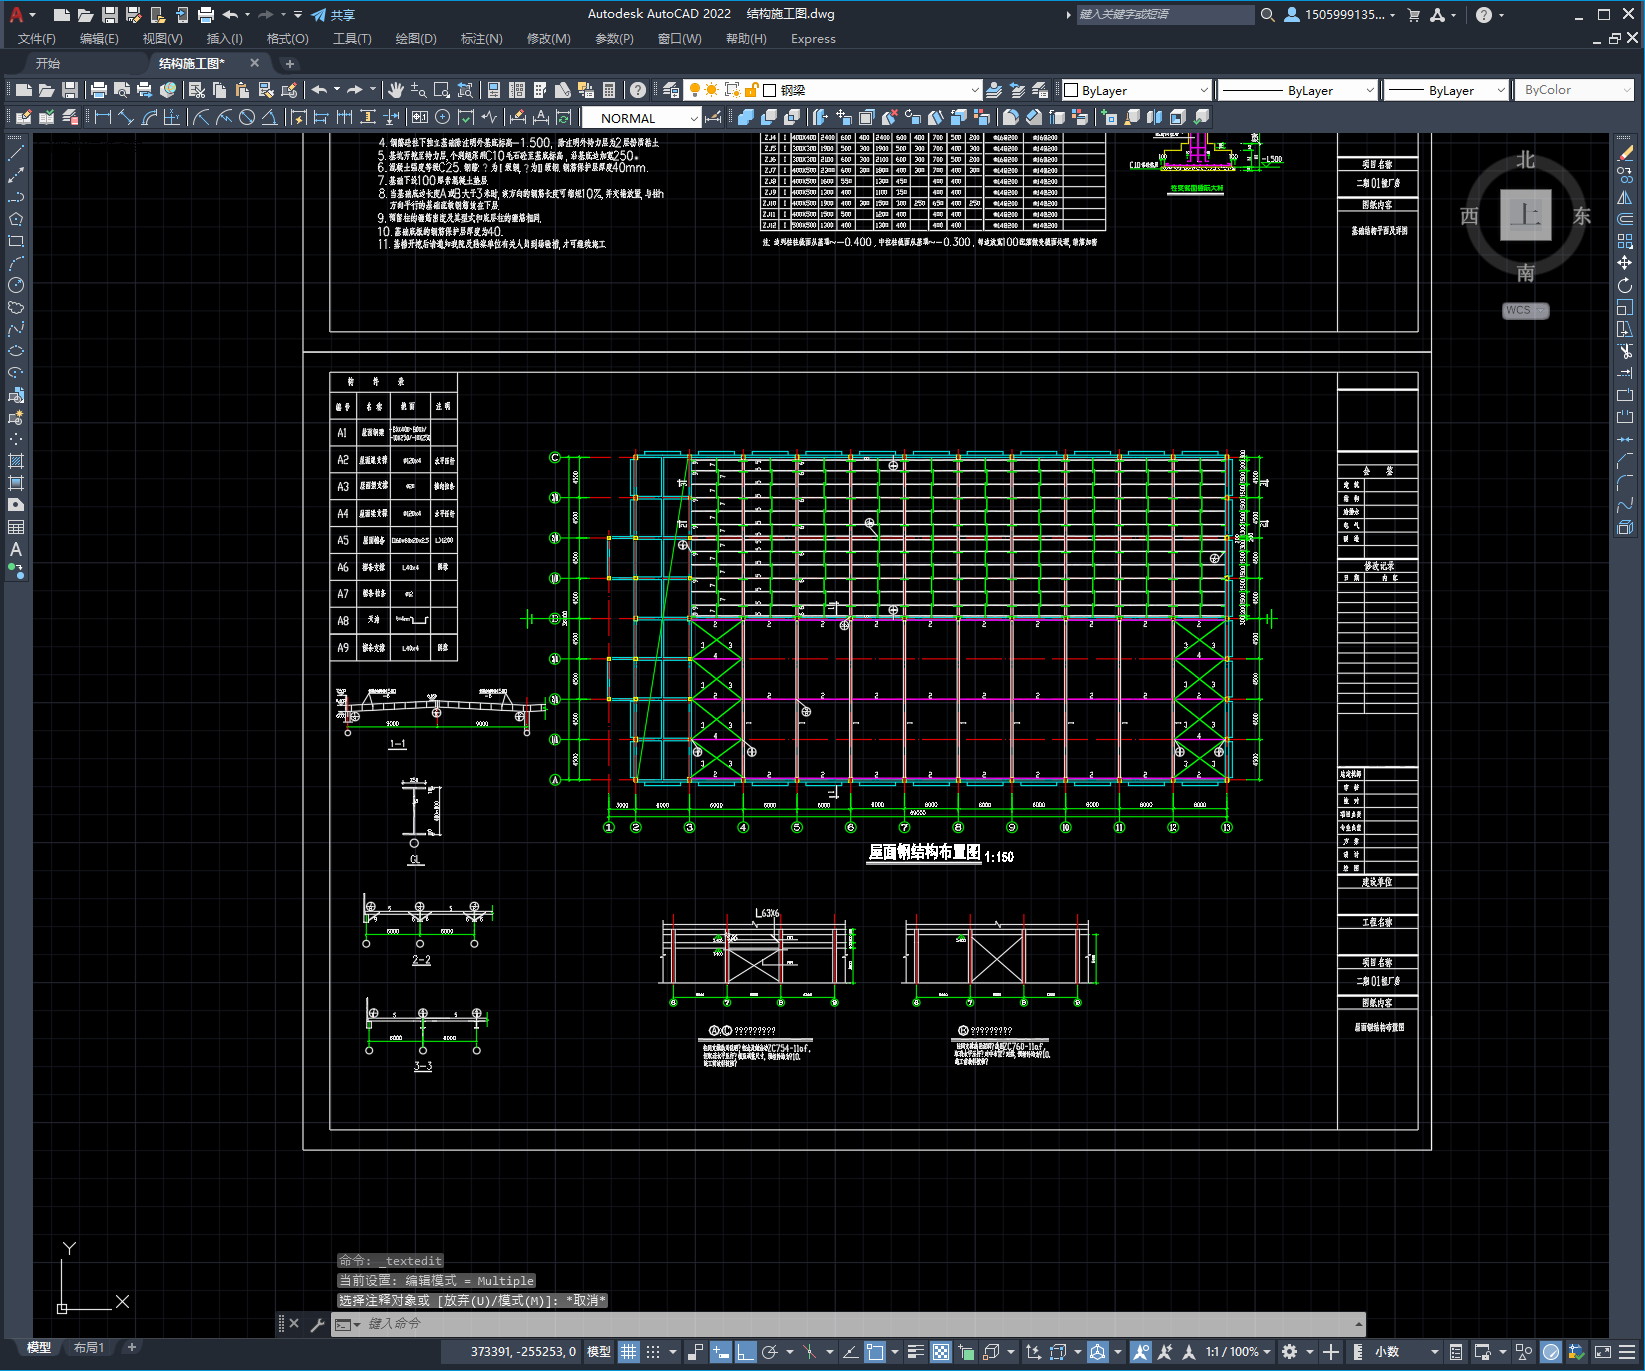Click the Help question mark in toolbar
The height and width of the screenshot is (1371, 1645).
tap(638, 90)
